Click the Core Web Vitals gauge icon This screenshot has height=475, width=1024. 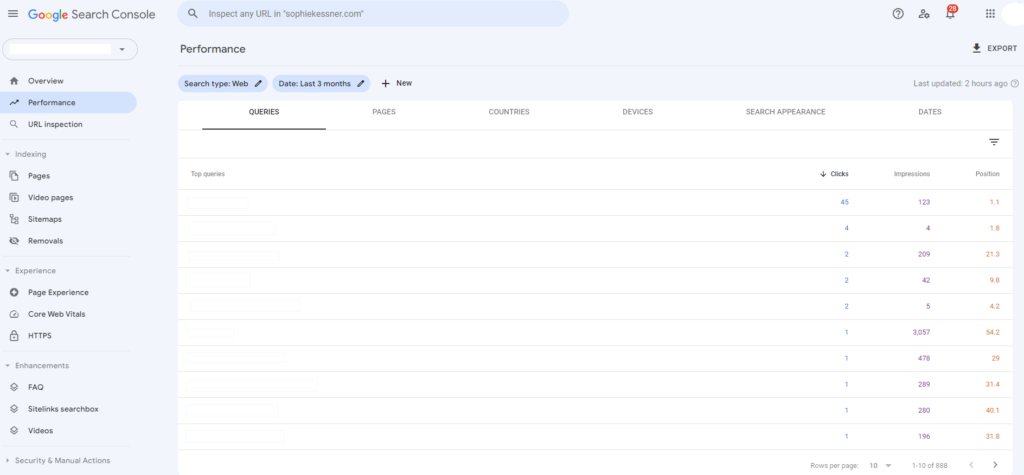[x=14, y=314]
